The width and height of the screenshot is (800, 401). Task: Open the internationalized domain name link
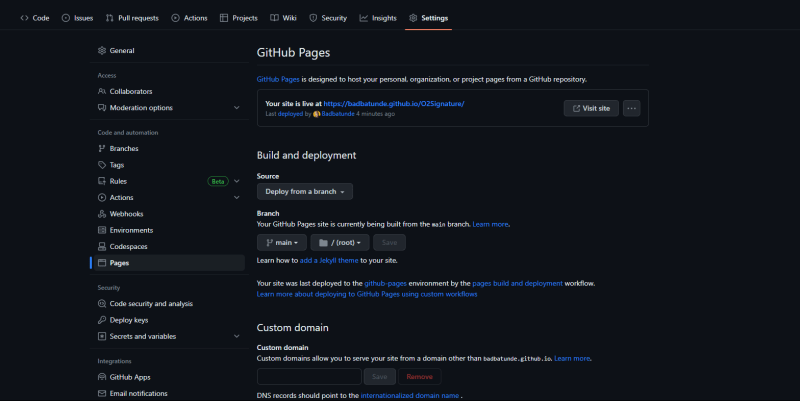pos(410,395)
